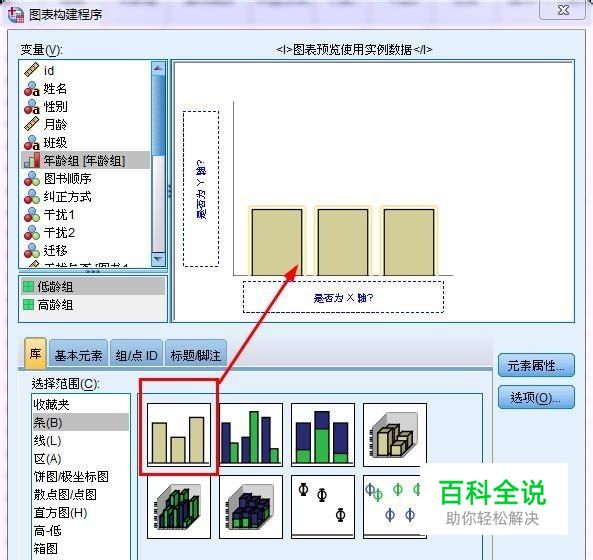593x560 pixels.
Task: Click the nominal string icon beside 姓名
Action: point(31,88)
